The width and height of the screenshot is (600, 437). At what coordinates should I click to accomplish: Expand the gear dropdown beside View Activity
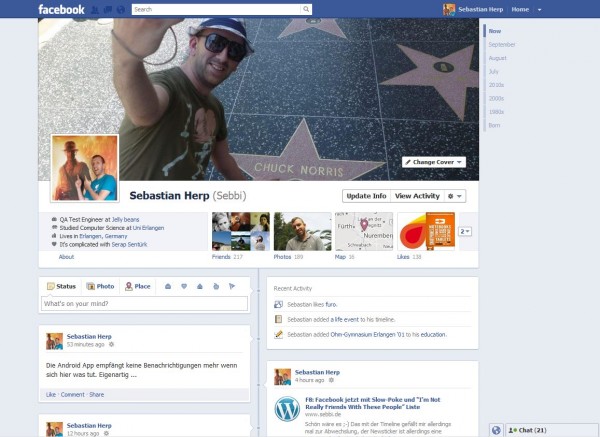coord(455,196)
